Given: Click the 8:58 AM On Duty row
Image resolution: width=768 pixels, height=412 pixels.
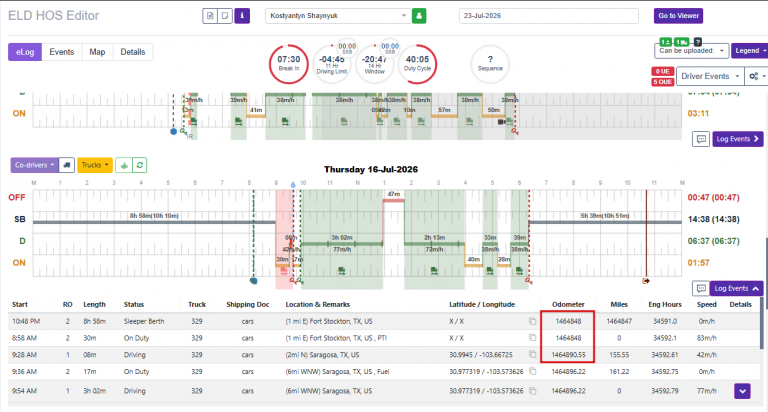Looking at the screenshot, I should point(384,338).
